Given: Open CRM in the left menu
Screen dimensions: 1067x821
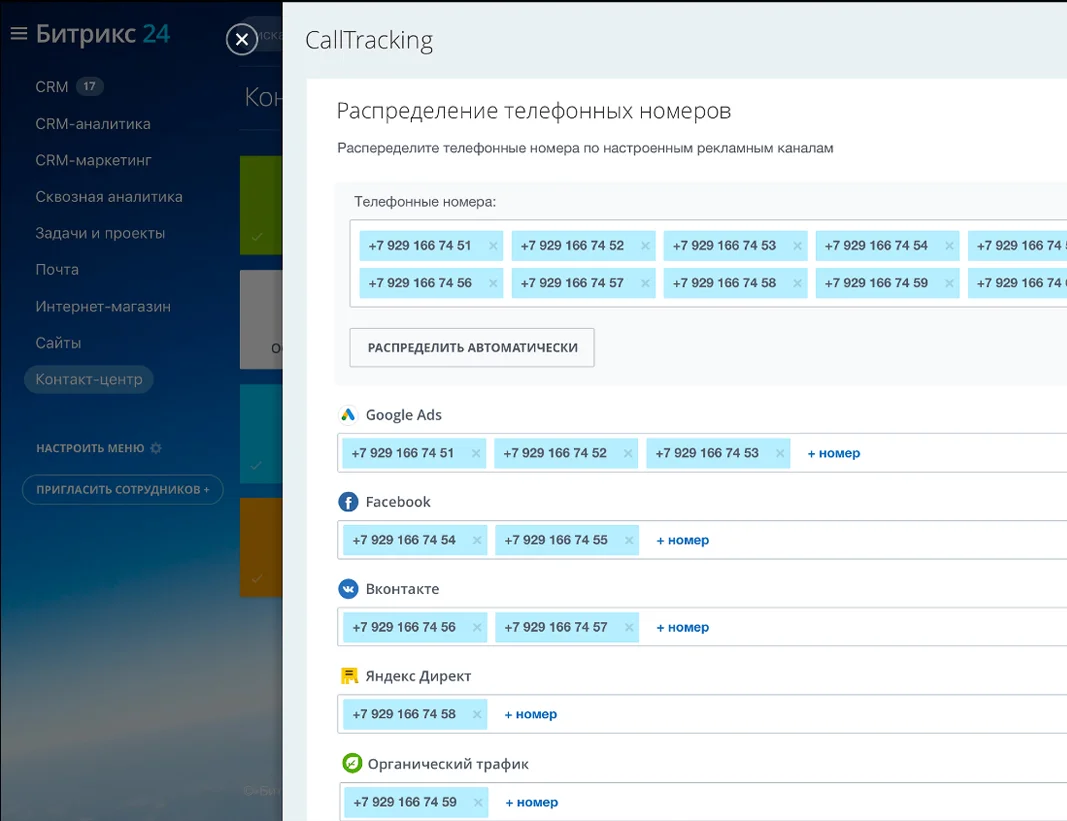Looking at the screenshot, I should click(52, 87).
